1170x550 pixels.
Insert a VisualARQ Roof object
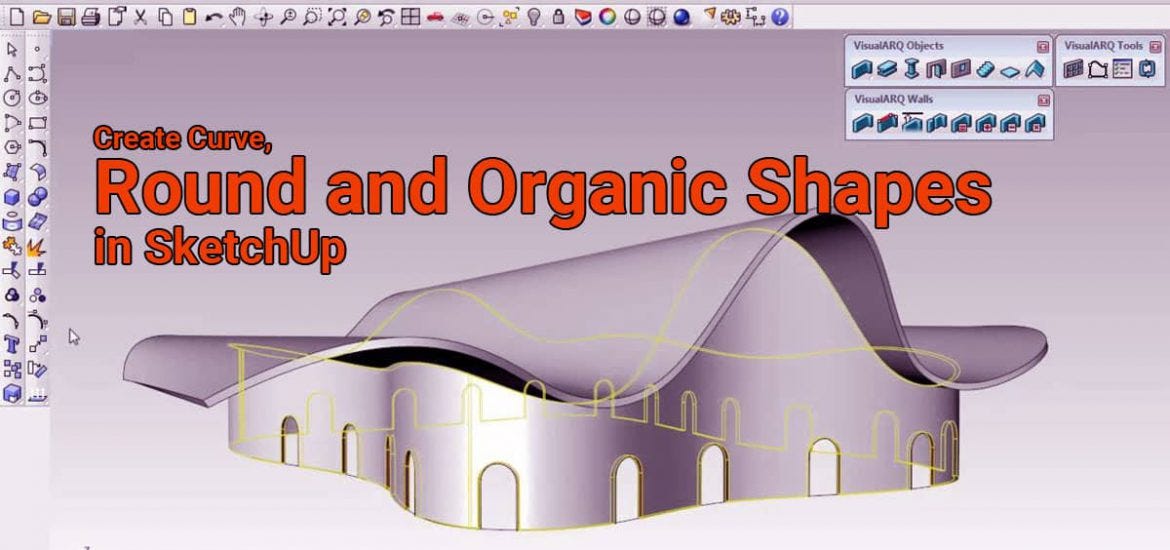(x=1034, y=70)
